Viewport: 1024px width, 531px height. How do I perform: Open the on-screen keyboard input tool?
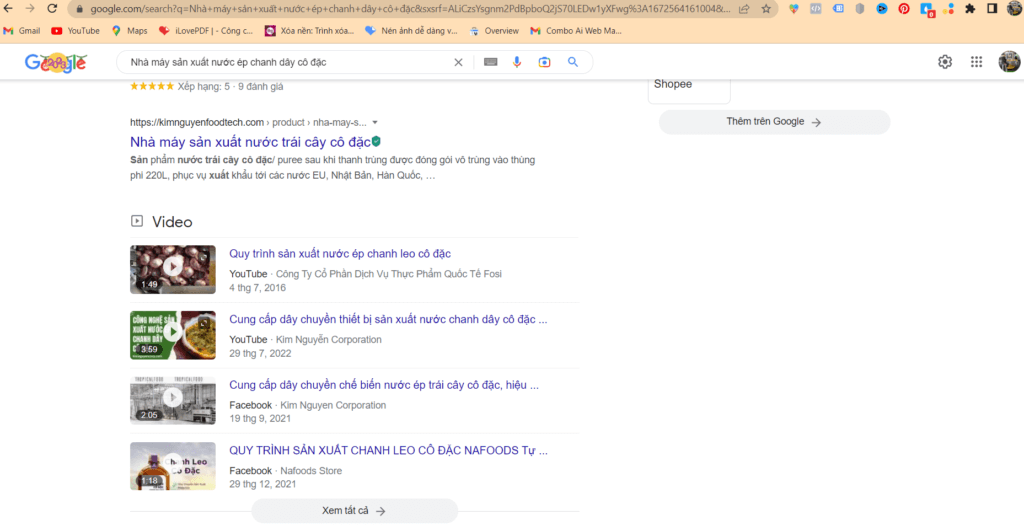[x=490, y=62]
